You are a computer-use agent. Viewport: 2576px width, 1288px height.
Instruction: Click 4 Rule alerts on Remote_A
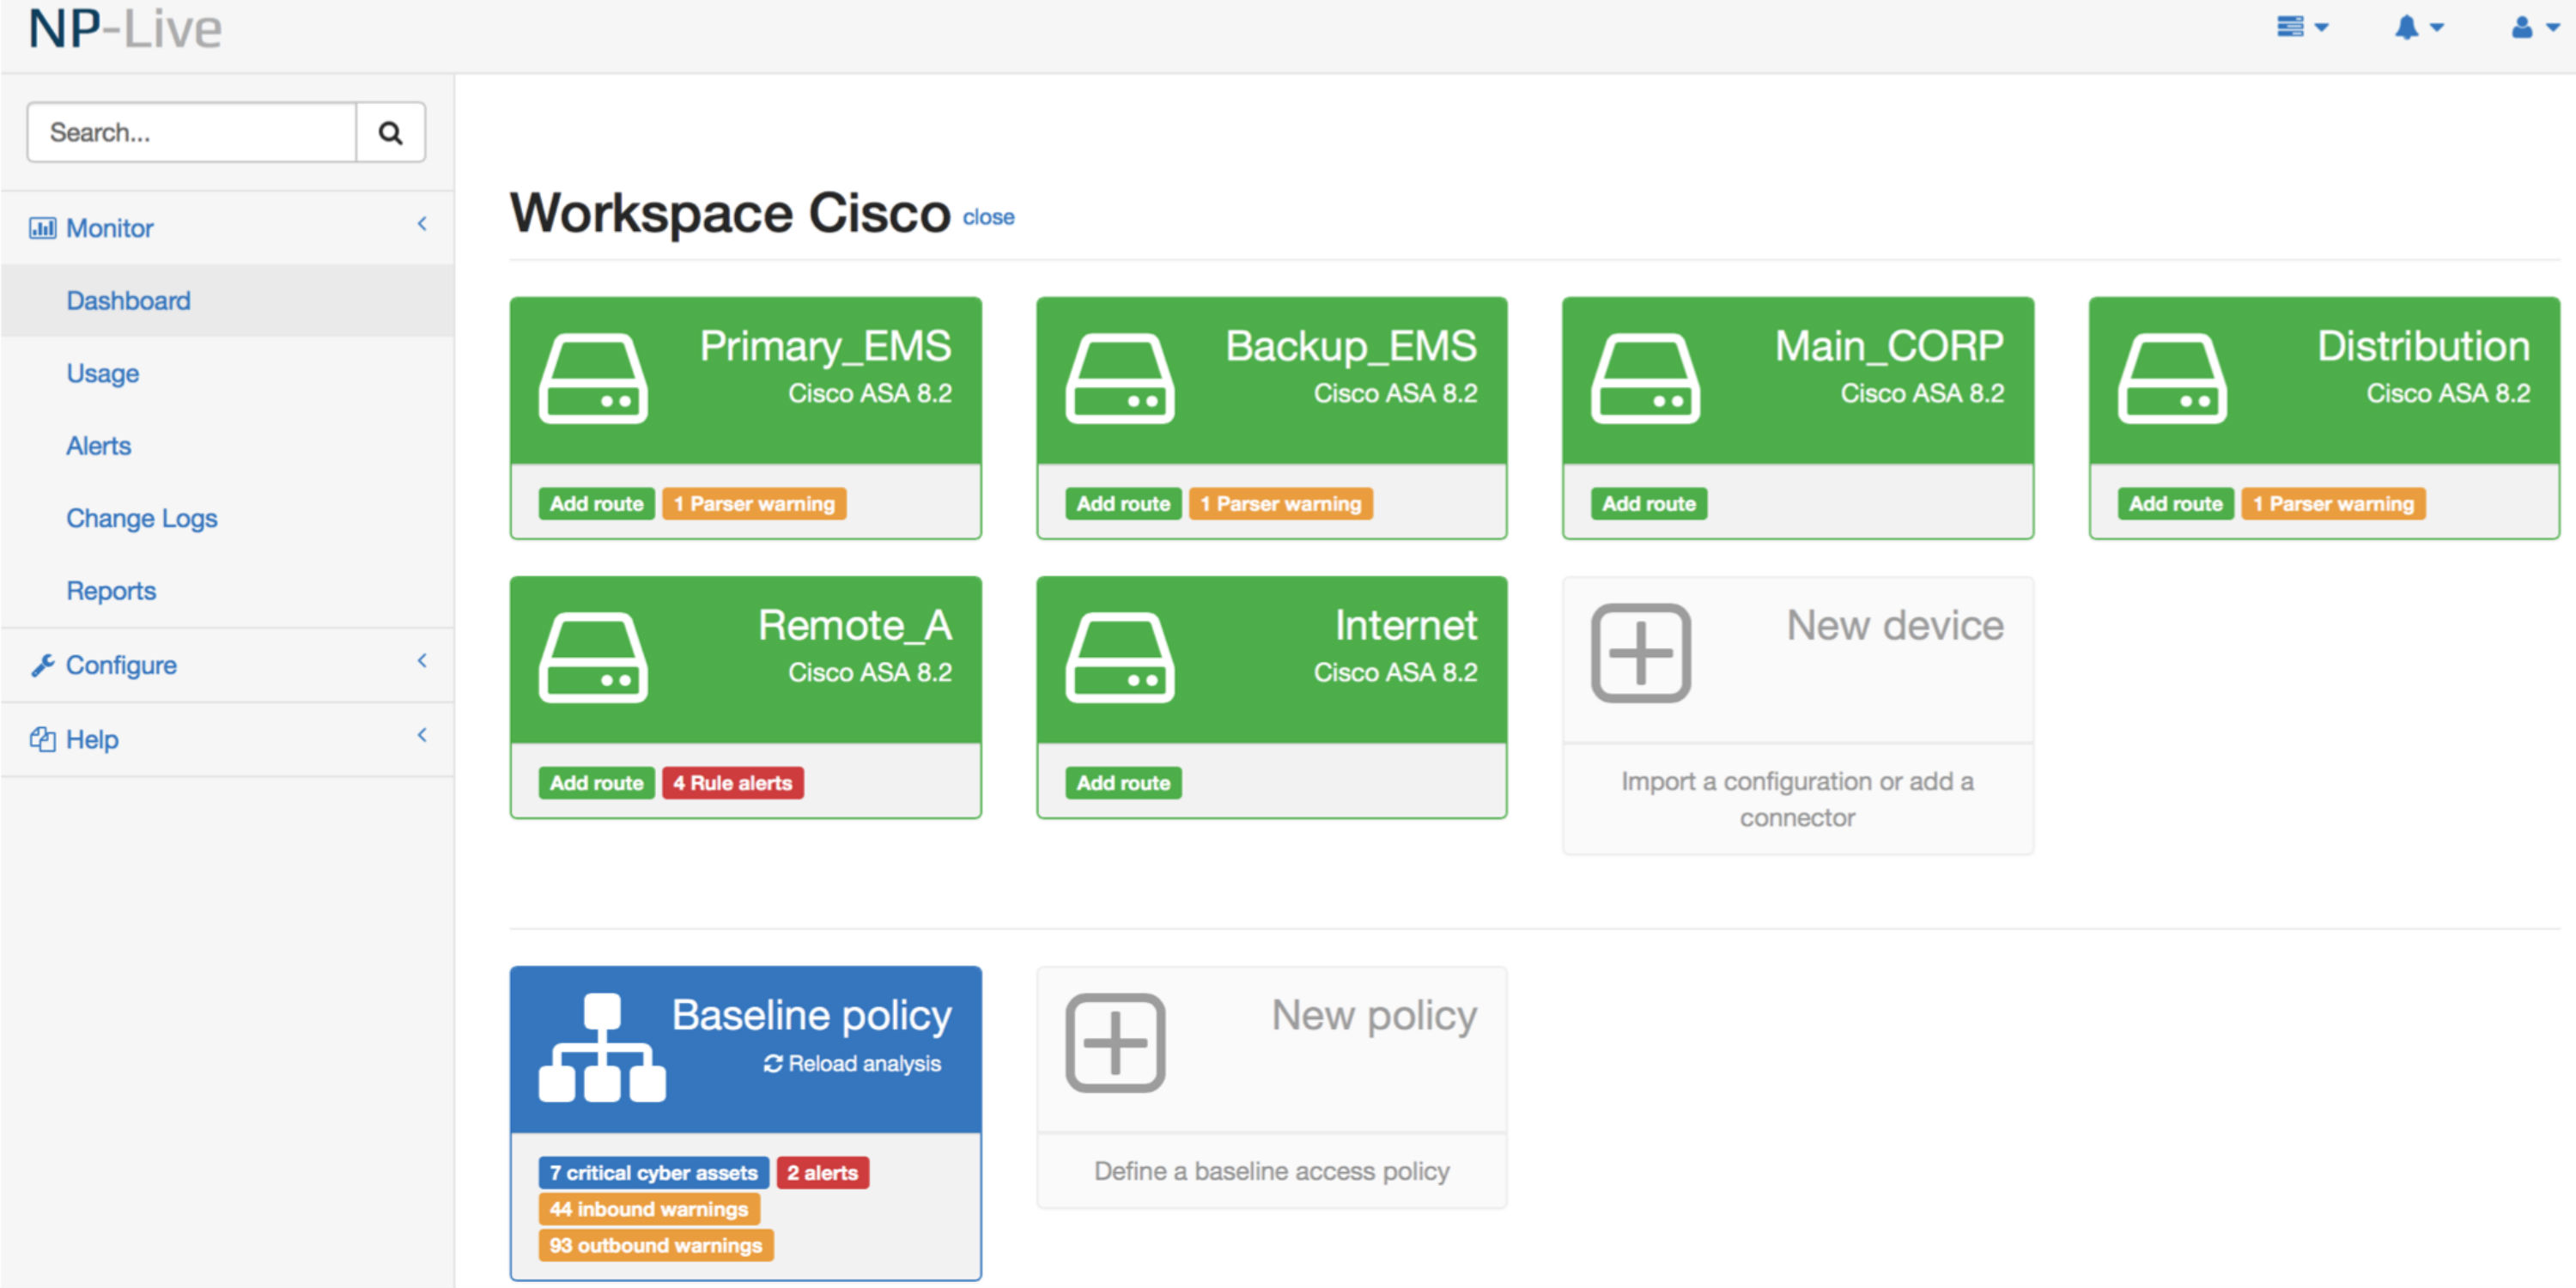(732, 783)
